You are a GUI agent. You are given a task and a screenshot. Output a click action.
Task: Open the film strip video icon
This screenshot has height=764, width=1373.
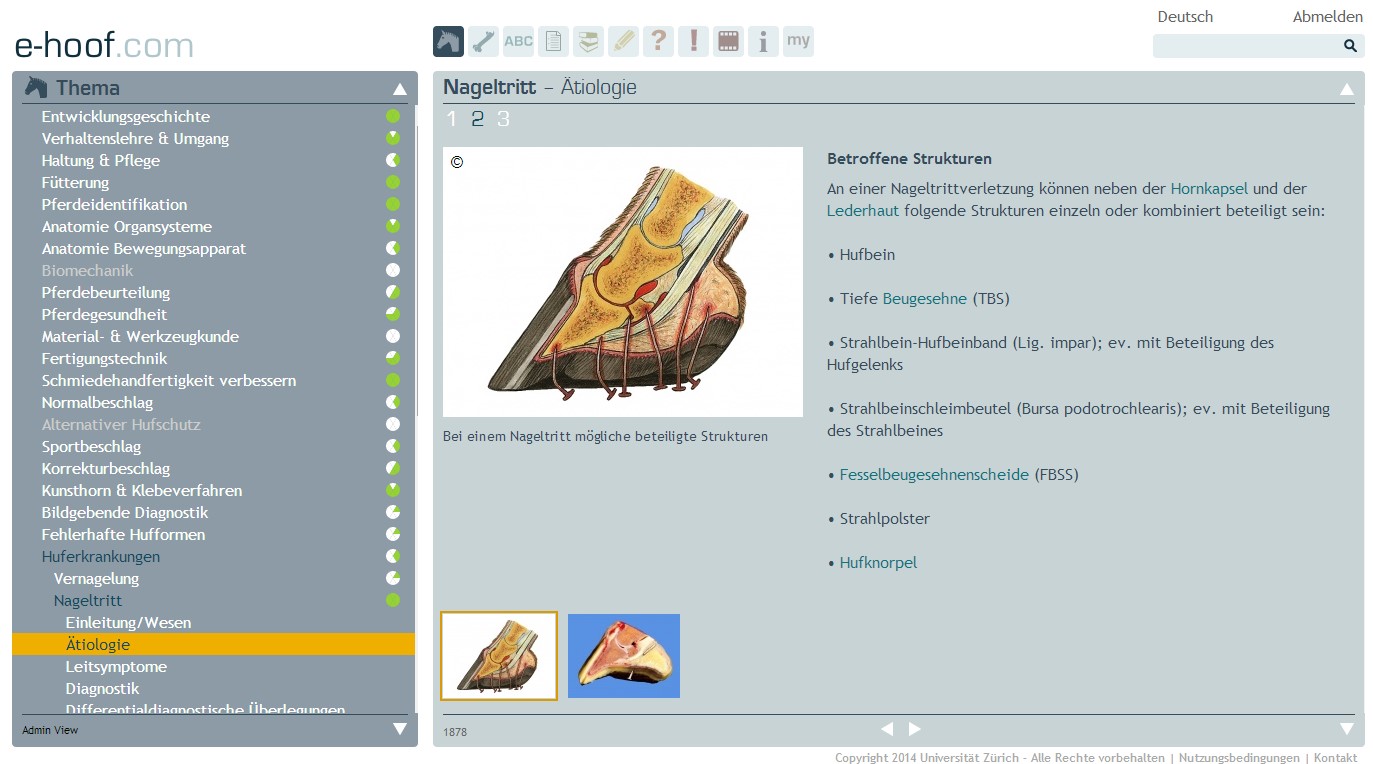(728, 42)
